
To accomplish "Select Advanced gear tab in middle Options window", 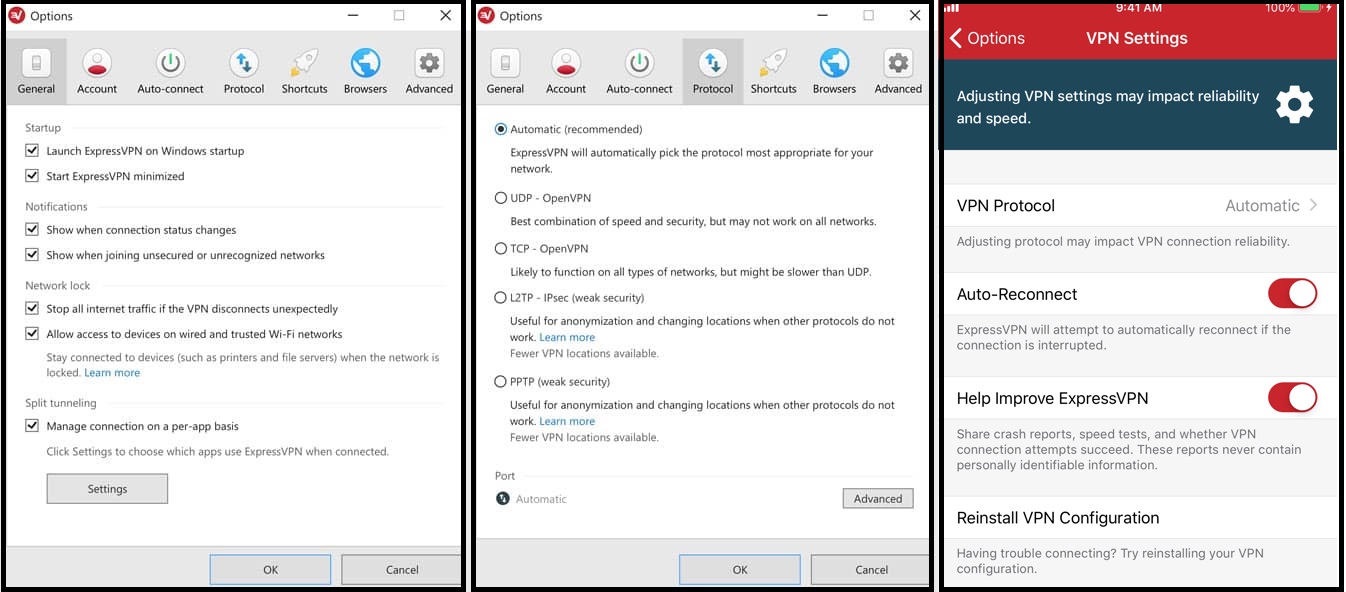I will tap(898, 71).
